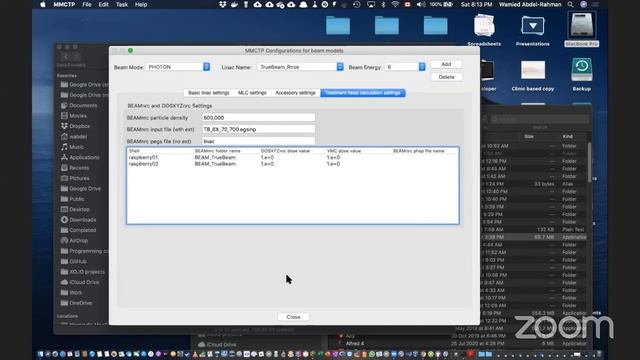640x360 pixels.
Task: Switch to Basic linac settings tab
Action: [x=209, y=93]
